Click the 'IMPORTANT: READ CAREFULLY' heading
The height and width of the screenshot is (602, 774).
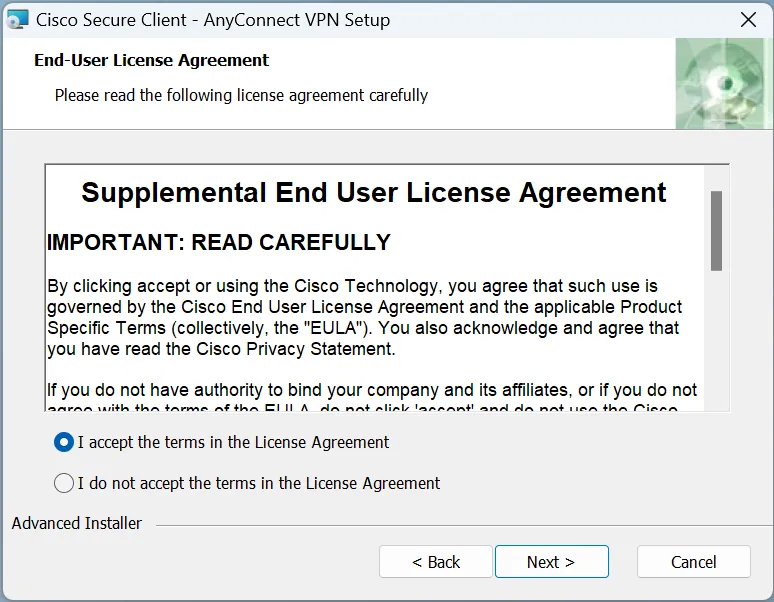pyautogui.click(x=219, y=242)
